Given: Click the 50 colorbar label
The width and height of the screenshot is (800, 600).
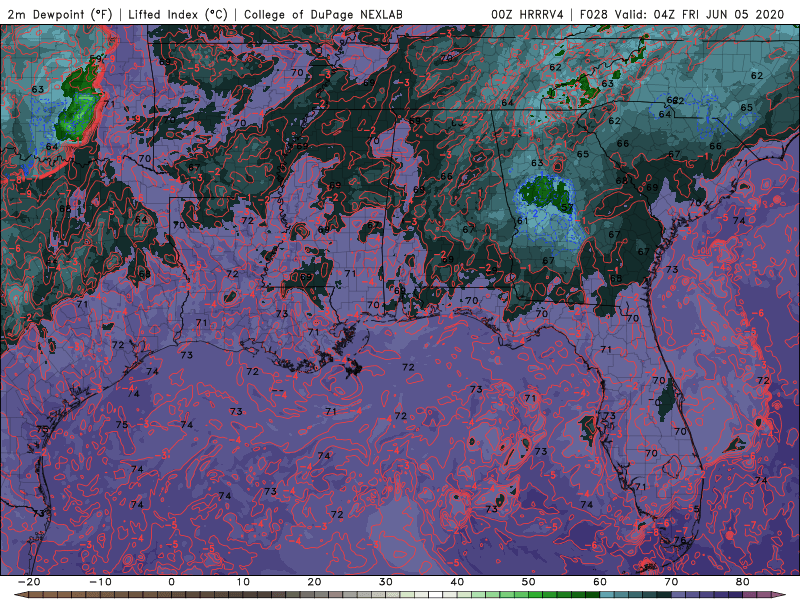Looking at the screenshot, I should [x=529, y=582].
